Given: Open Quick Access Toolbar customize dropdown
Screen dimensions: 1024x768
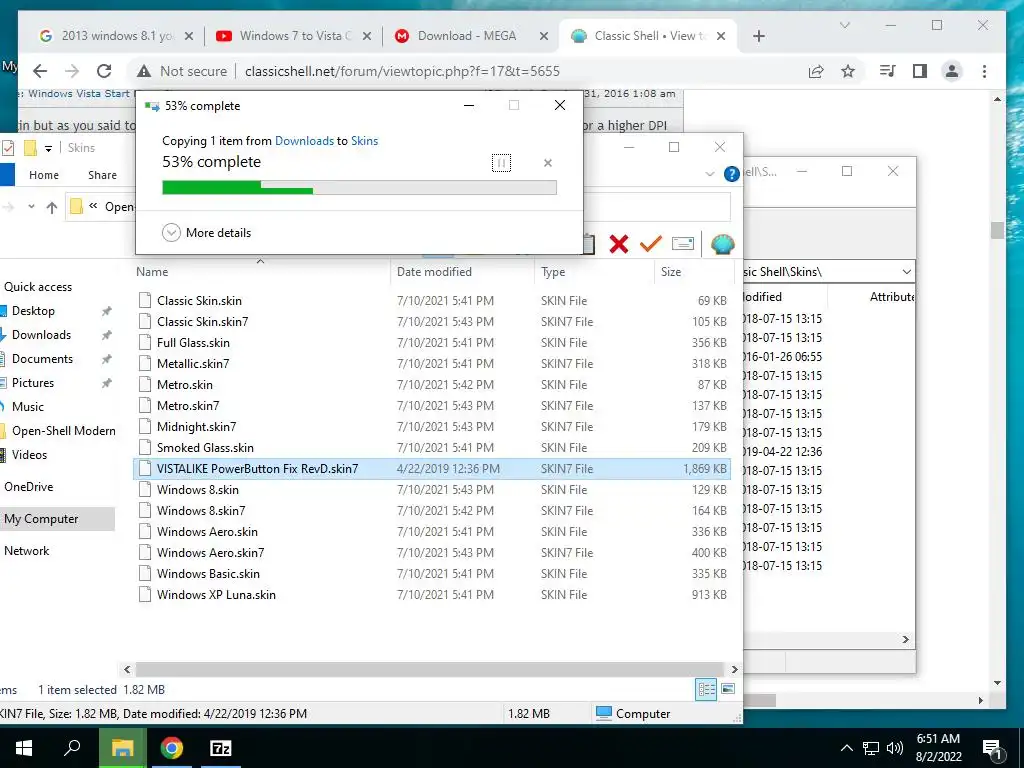Looking at the screenshot, I should point(48,148).
